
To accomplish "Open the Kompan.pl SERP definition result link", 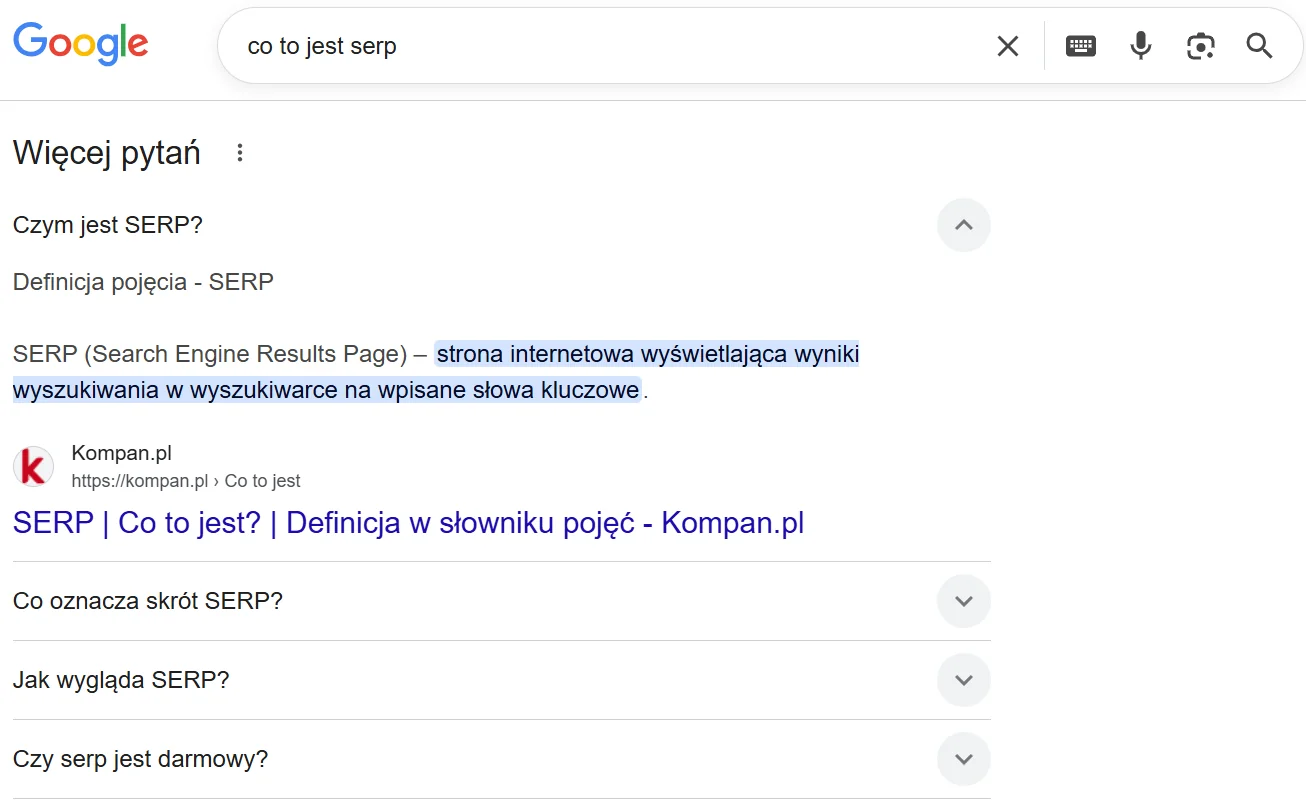I will (408, 522).
